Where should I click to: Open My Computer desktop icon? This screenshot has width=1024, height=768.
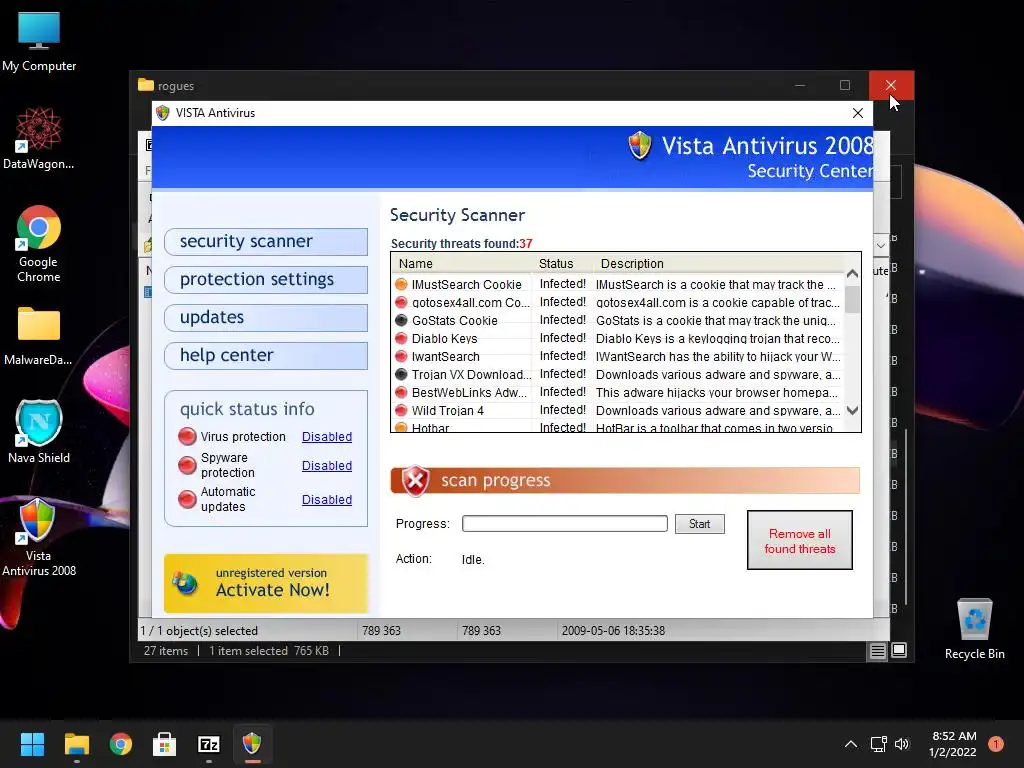coord(39,40)
